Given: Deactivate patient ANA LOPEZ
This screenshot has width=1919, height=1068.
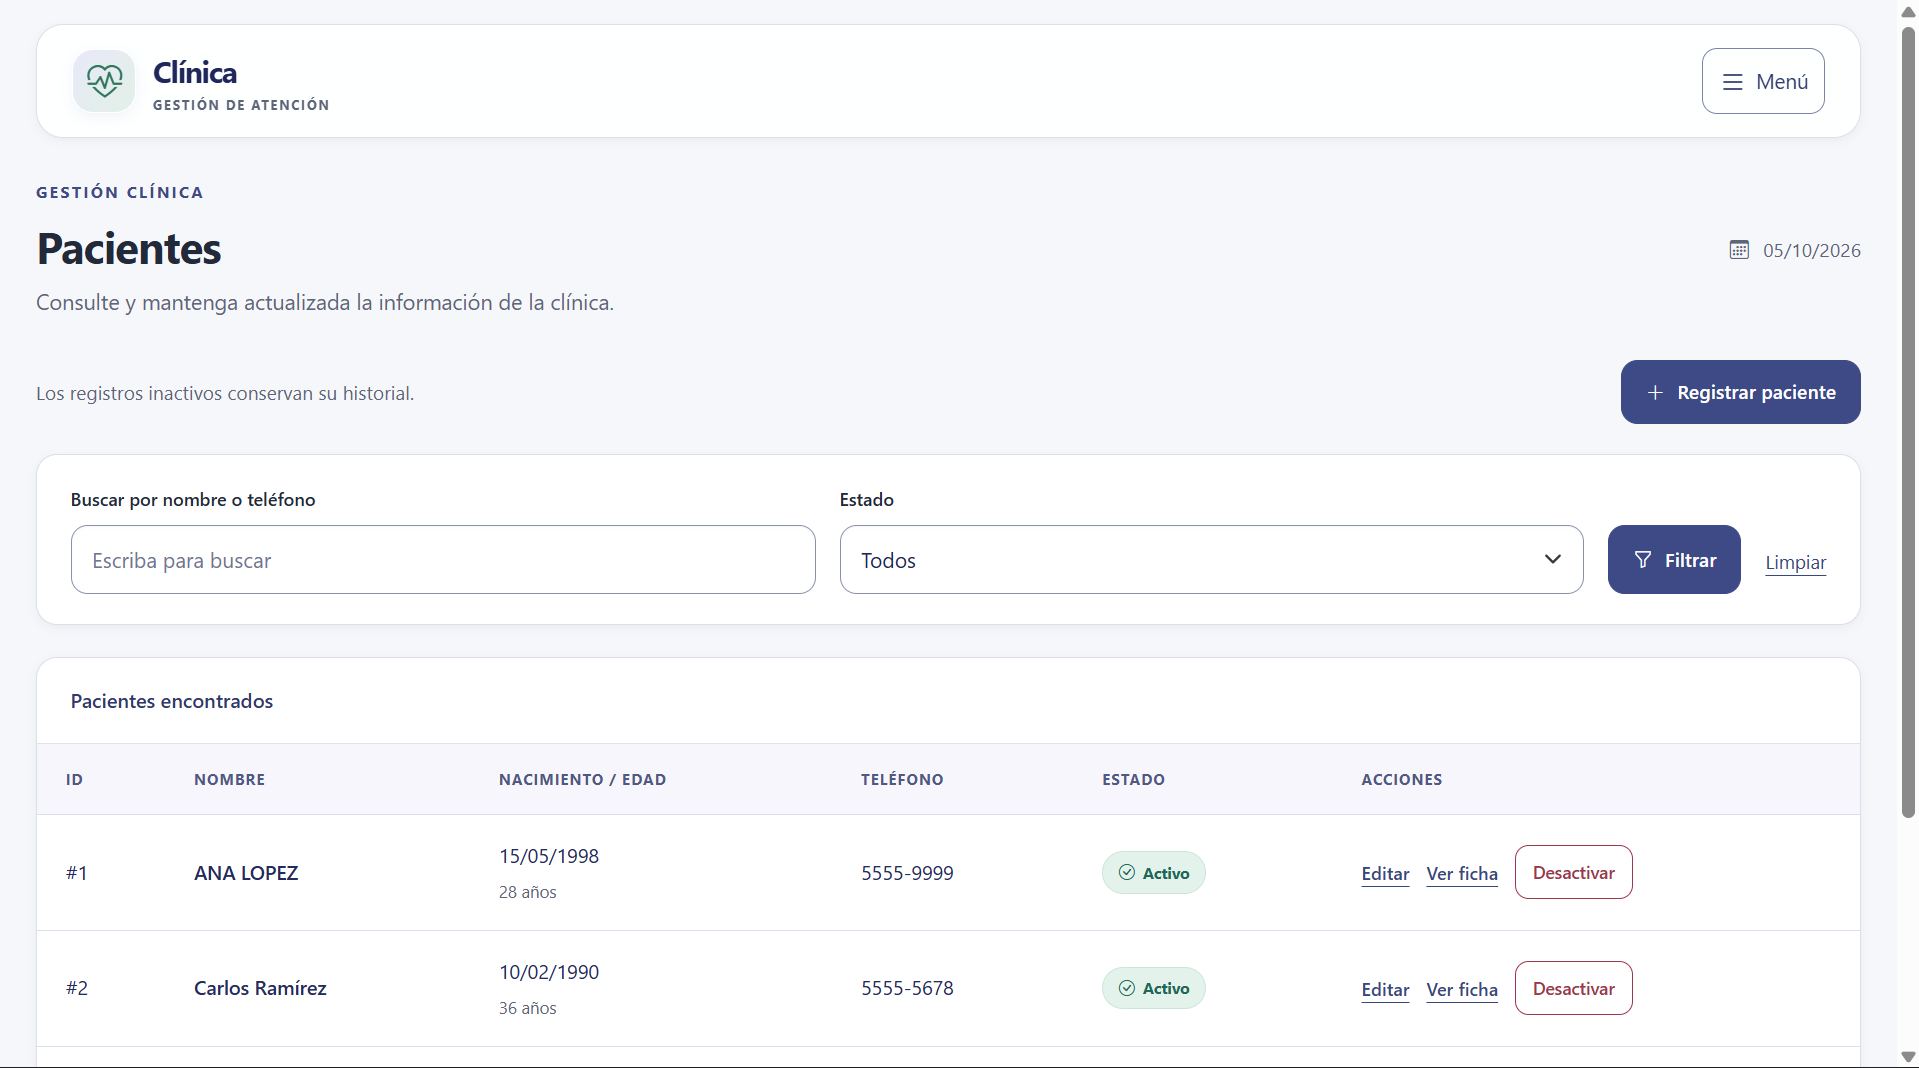Looking at the screenshot, I should tap(1573, 873).
